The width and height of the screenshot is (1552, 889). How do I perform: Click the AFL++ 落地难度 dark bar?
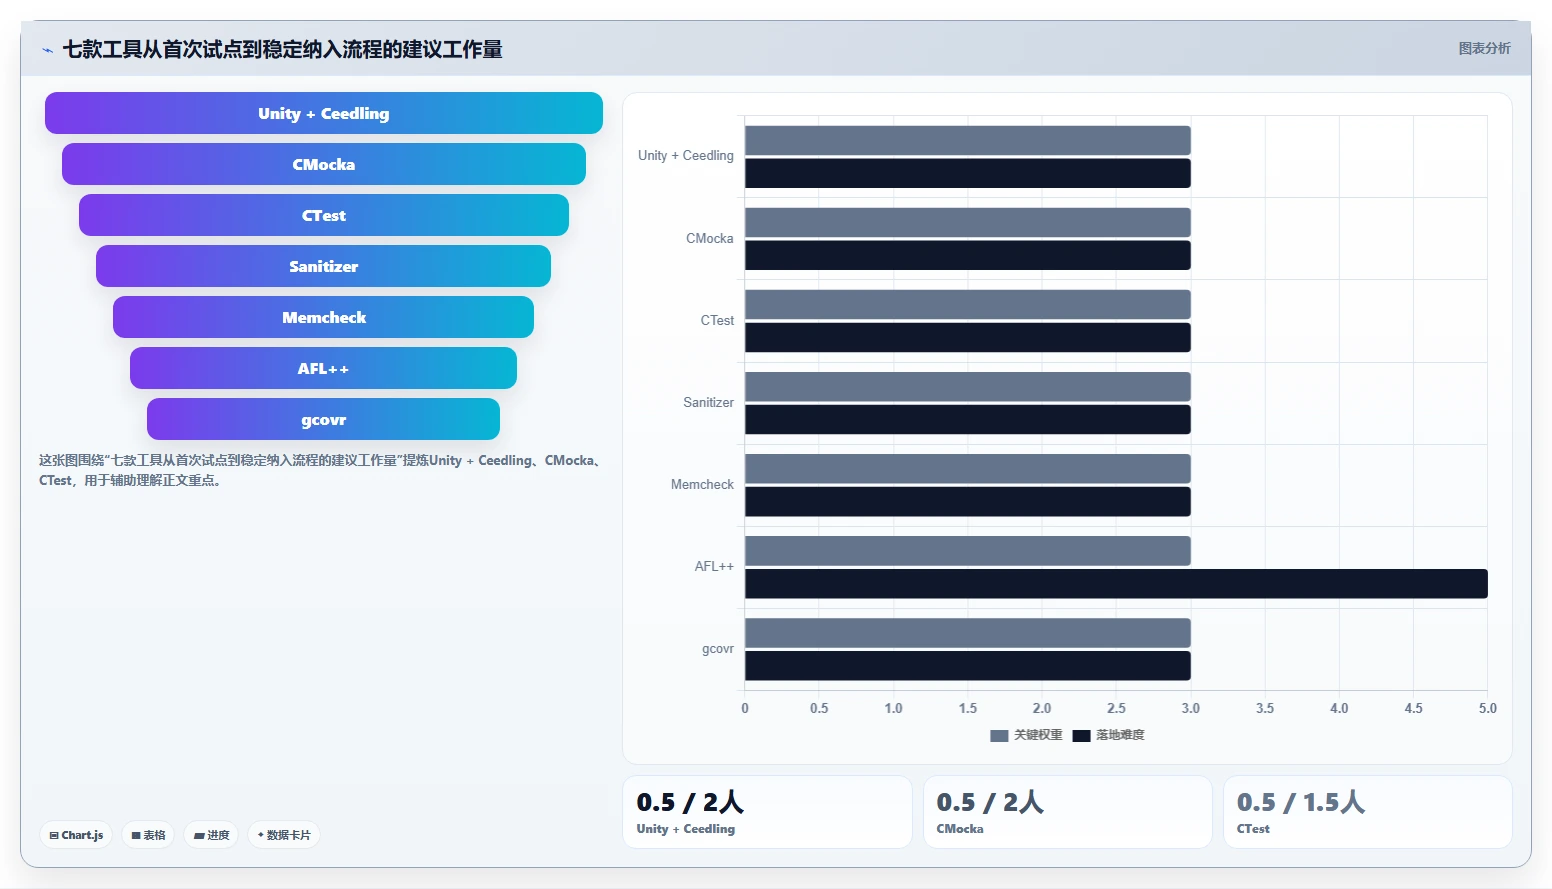tap(1116, 584)
